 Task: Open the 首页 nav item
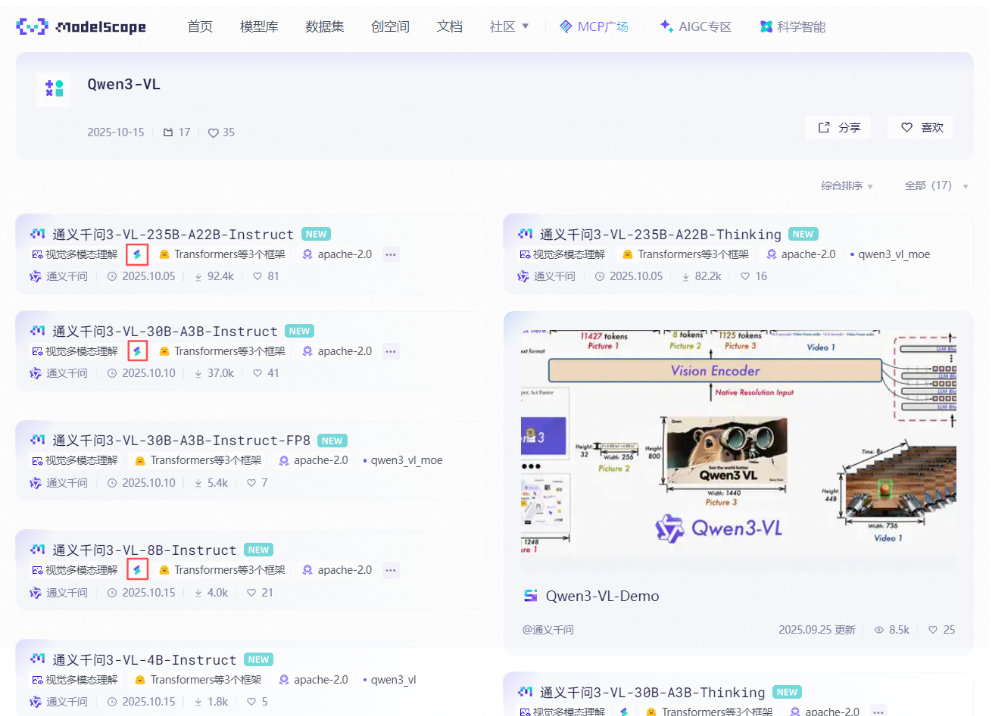(x=200, y=27)
